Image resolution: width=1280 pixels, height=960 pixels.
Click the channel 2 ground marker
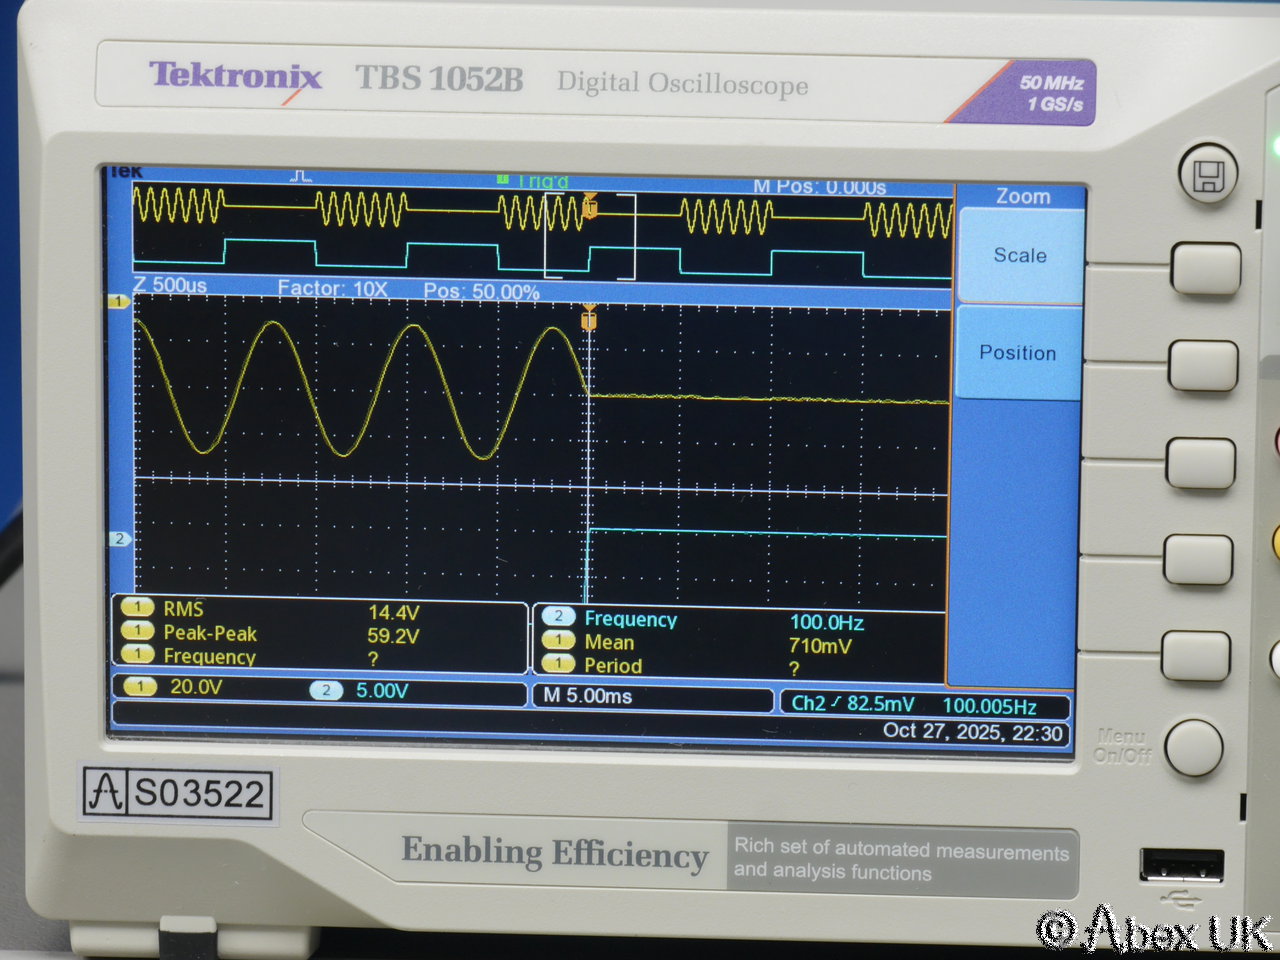coord(119,539)
